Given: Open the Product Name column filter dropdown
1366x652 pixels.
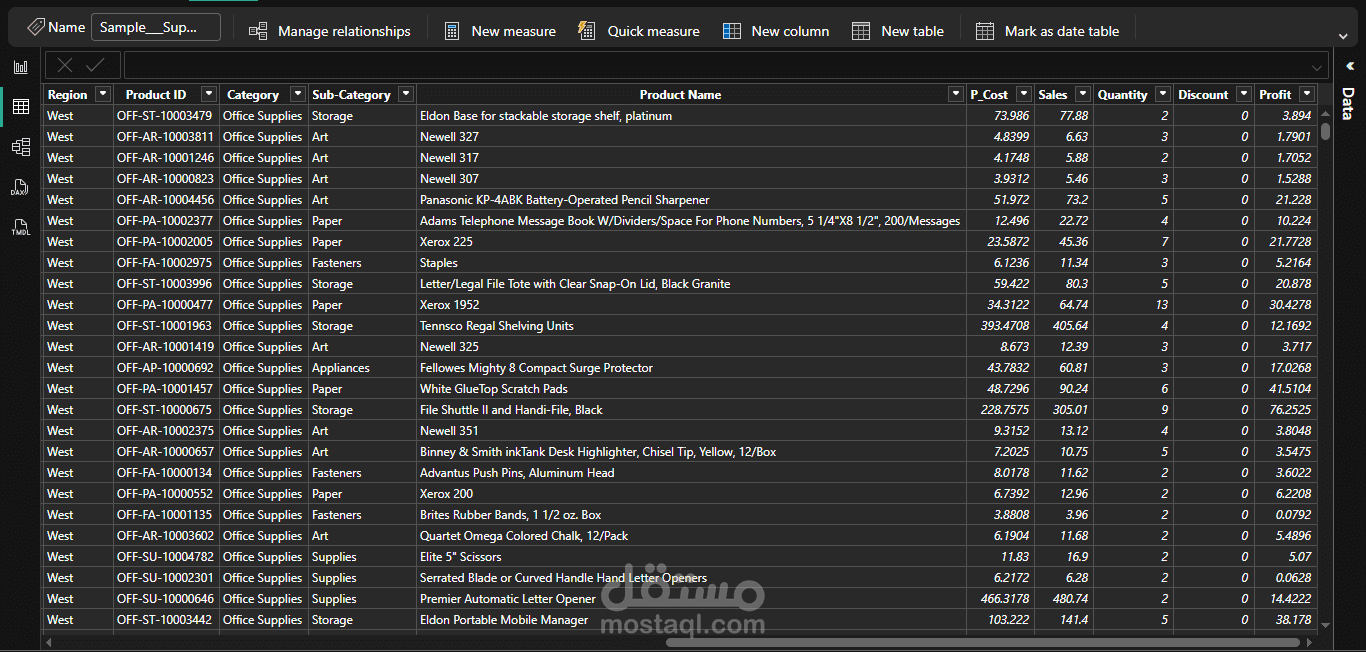Looking at the screenshot, I should [955, 94].
